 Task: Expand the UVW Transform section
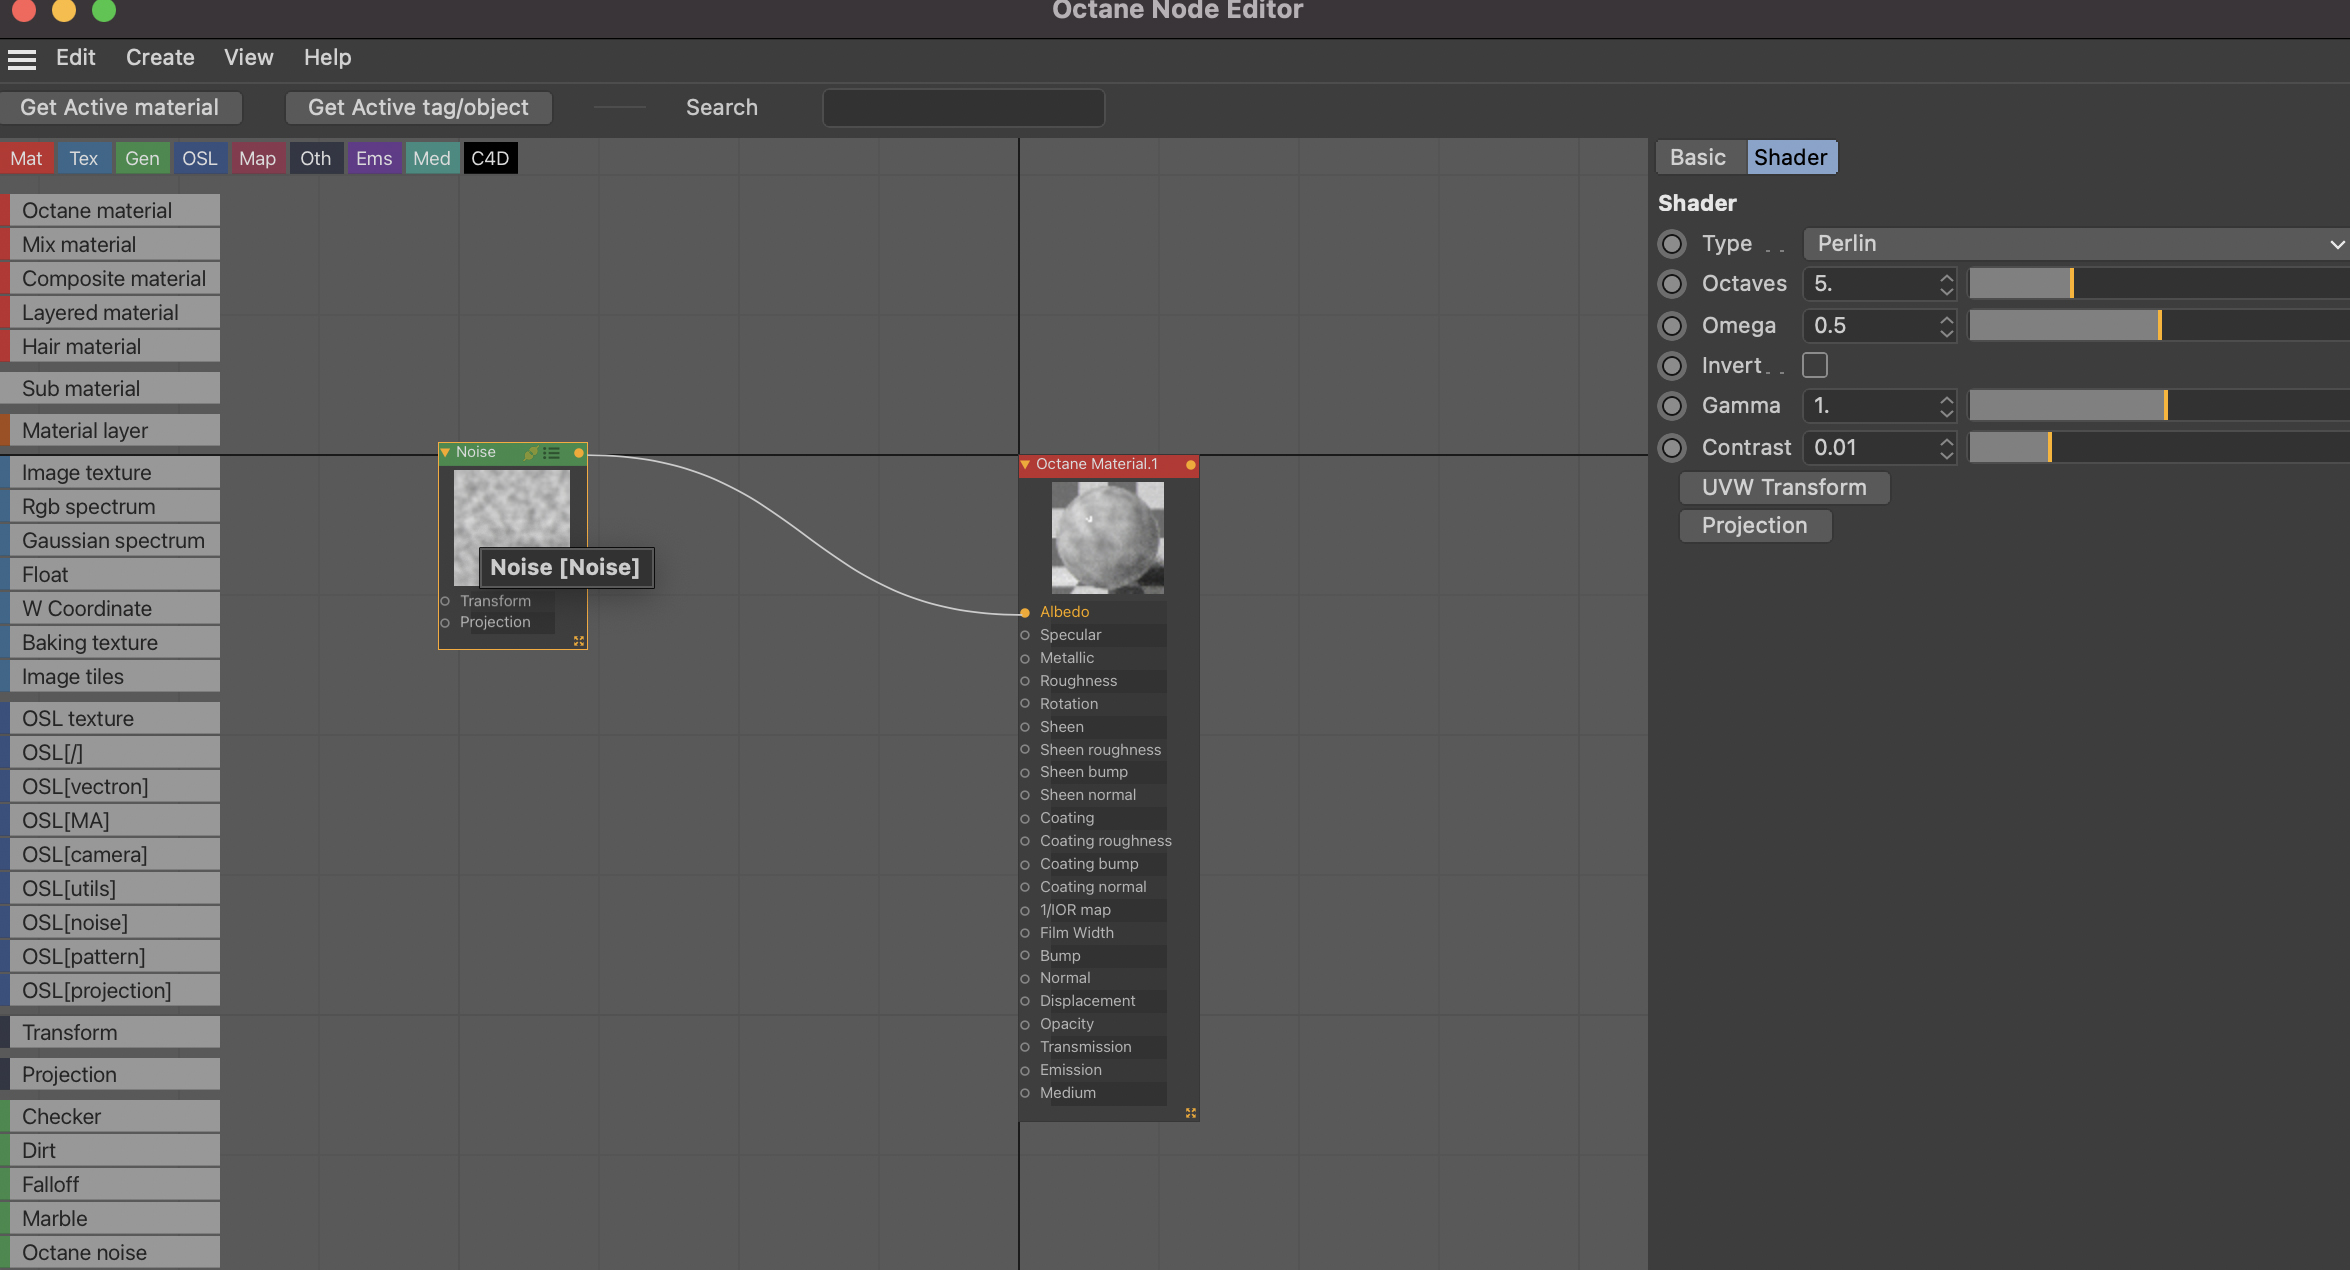point(1784,488)
